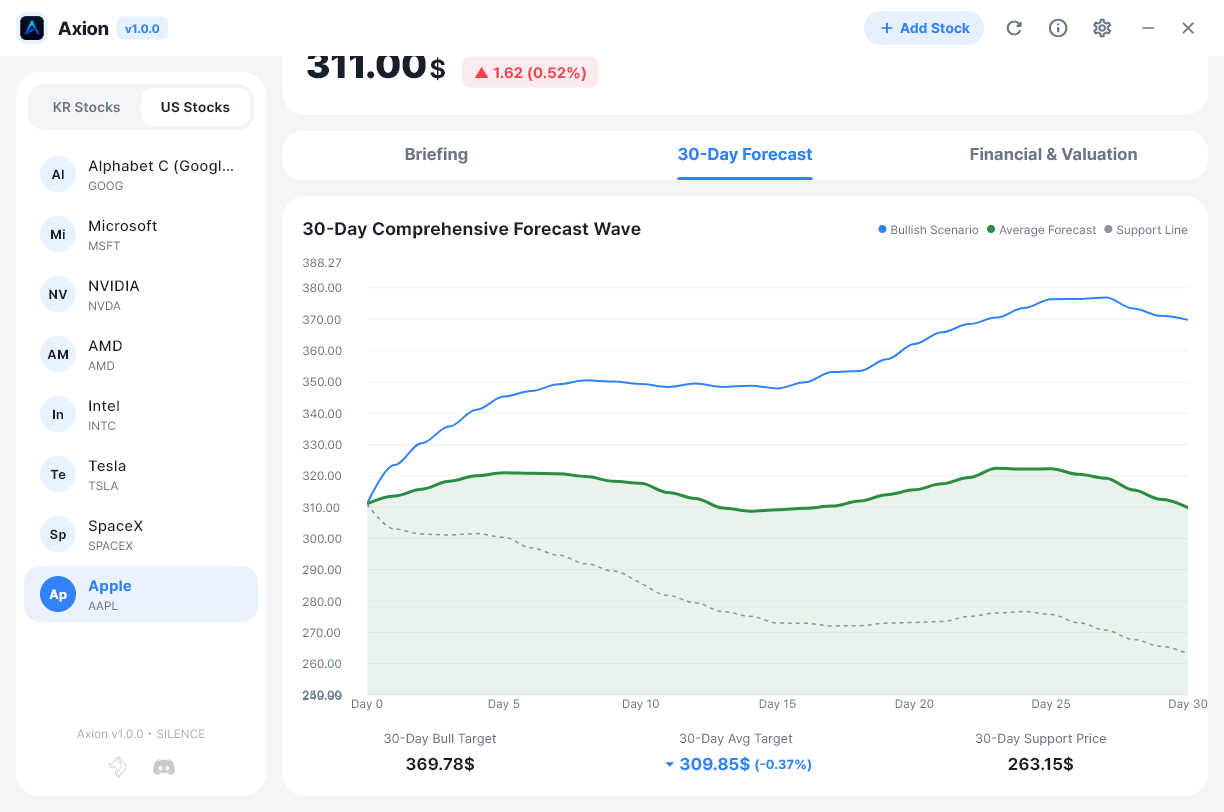Select Apple AAPL in the stock list
Screen dimensions: 1224x812
(x=141, y=595)
